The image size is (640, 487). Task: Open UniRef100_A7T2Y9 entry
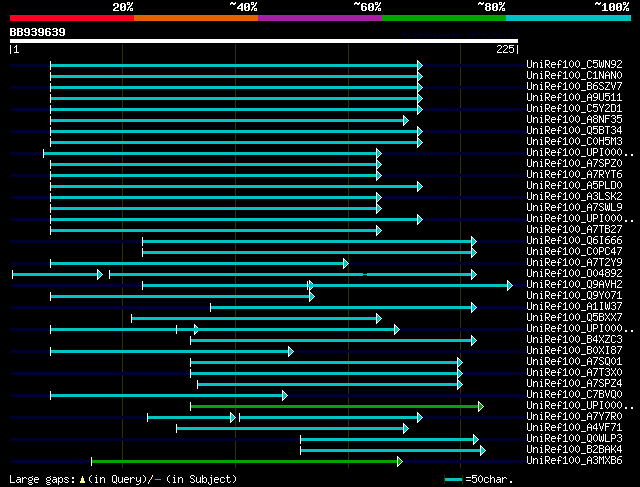pos(574,262)
